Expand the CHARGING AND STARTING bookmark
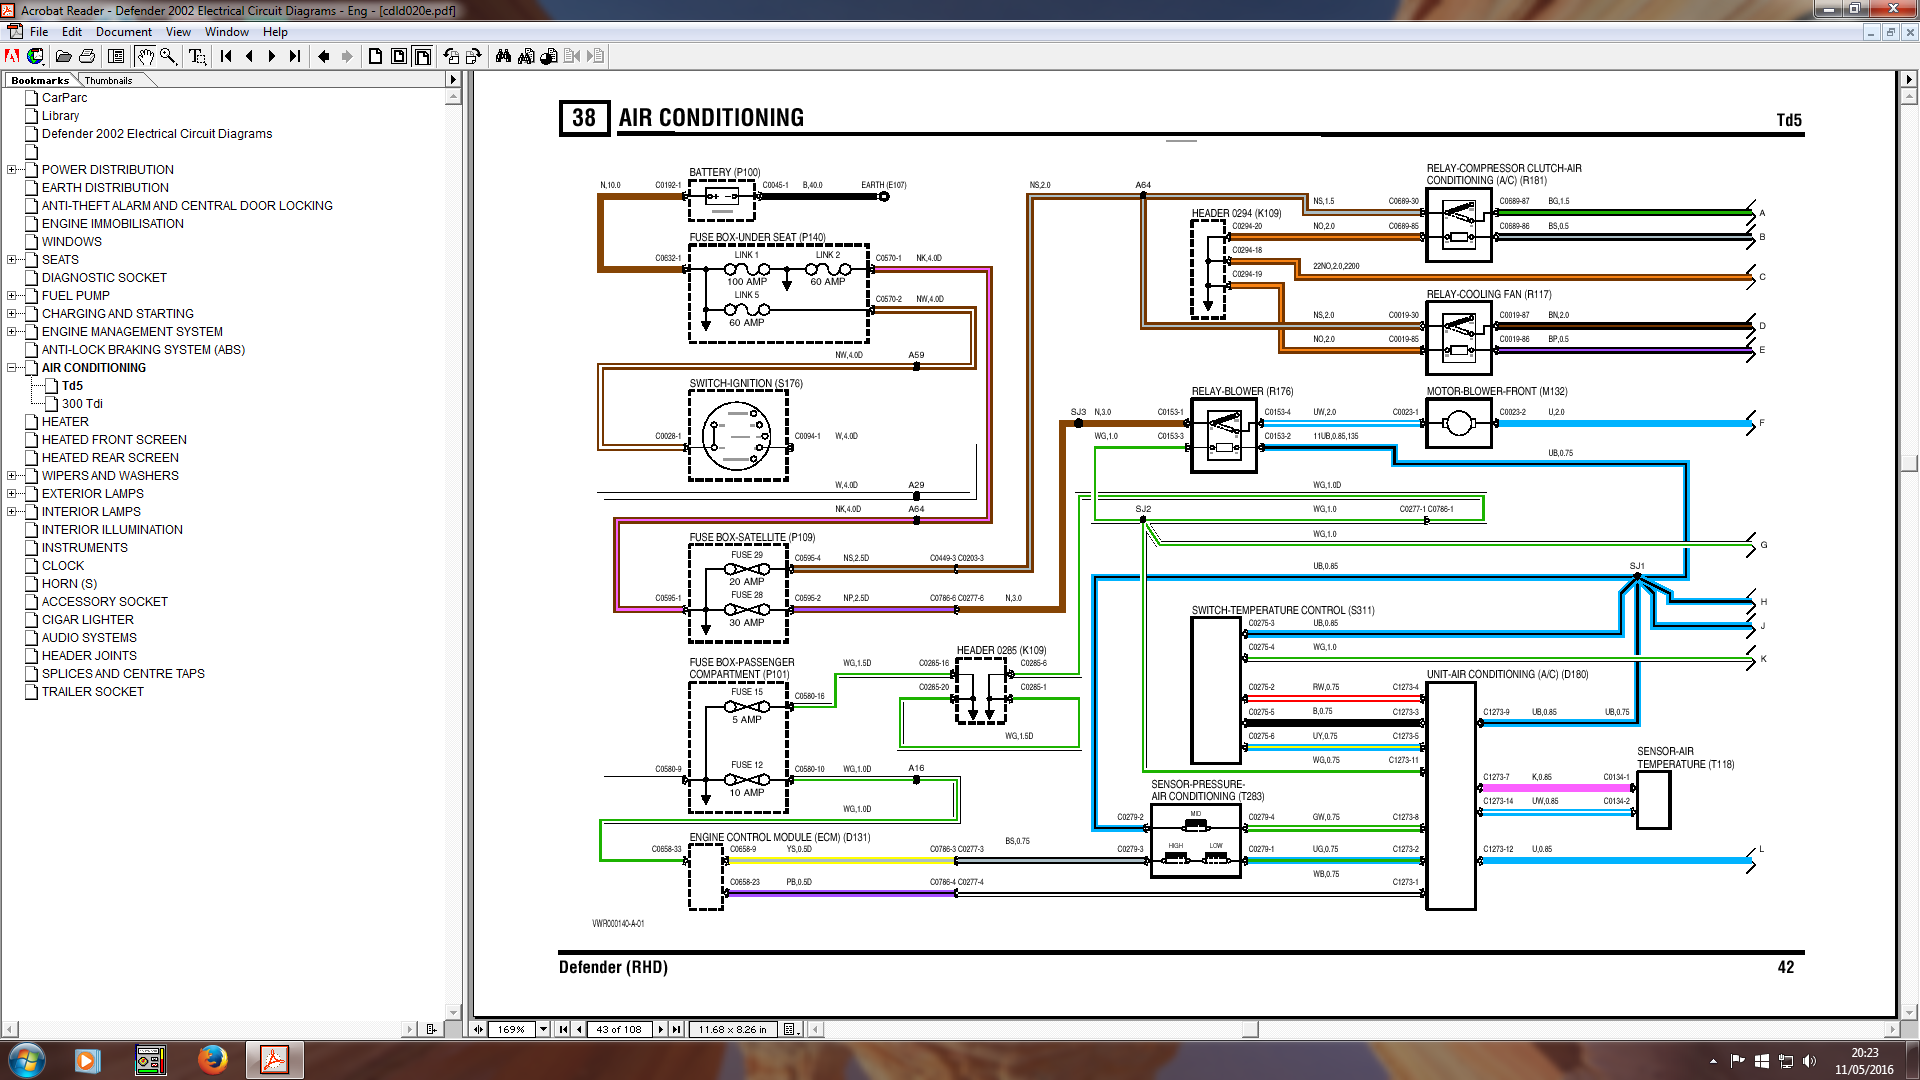 point(12,314)
